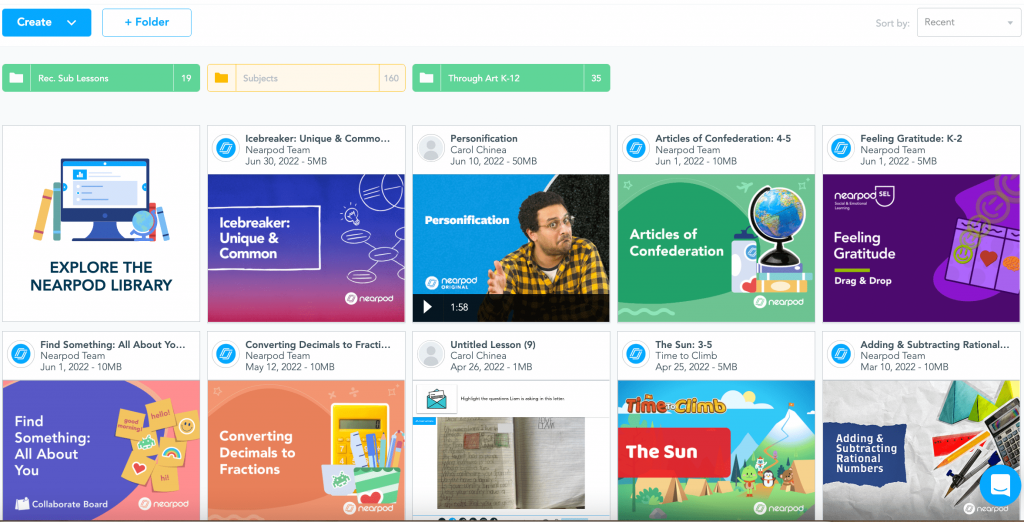Click Nearpod logo on Feeling Gratitude: K-2 card

(x=841, y=148)
